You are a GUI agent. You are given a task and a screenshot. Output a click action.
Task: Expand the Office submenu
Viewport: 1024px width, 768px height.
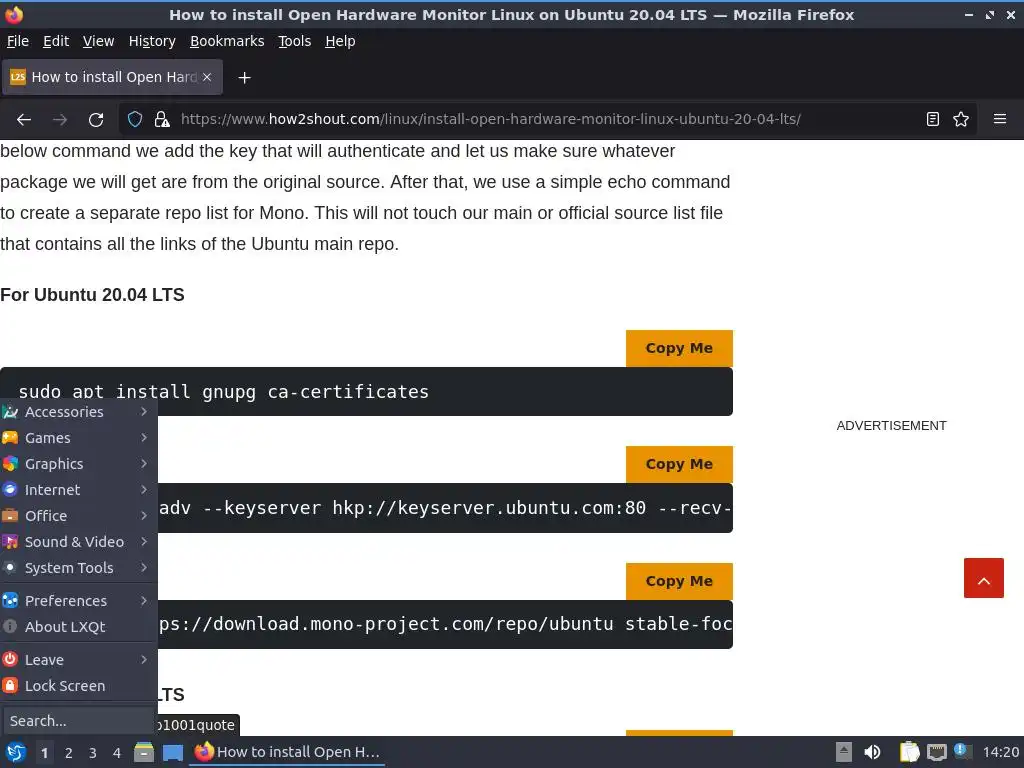(x=78, y=516)
